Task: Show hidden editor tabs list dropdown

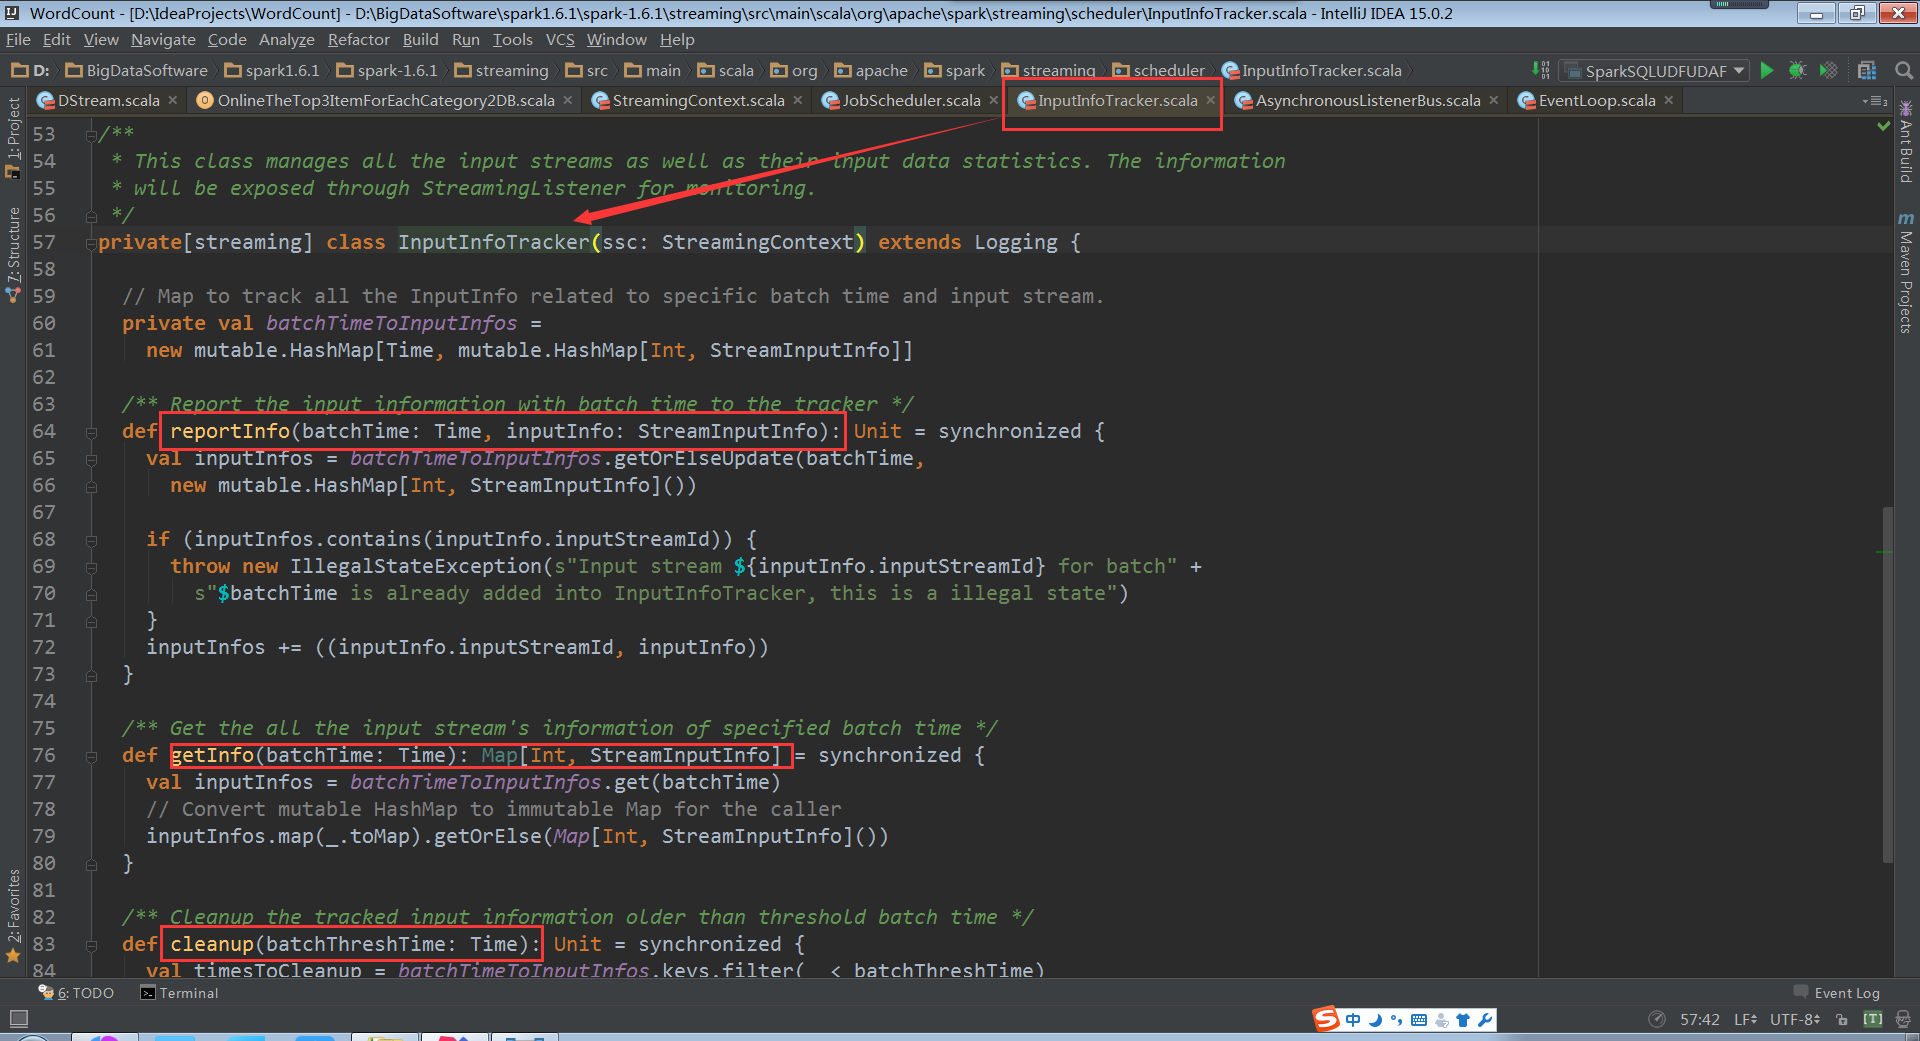Action: 1875,101
